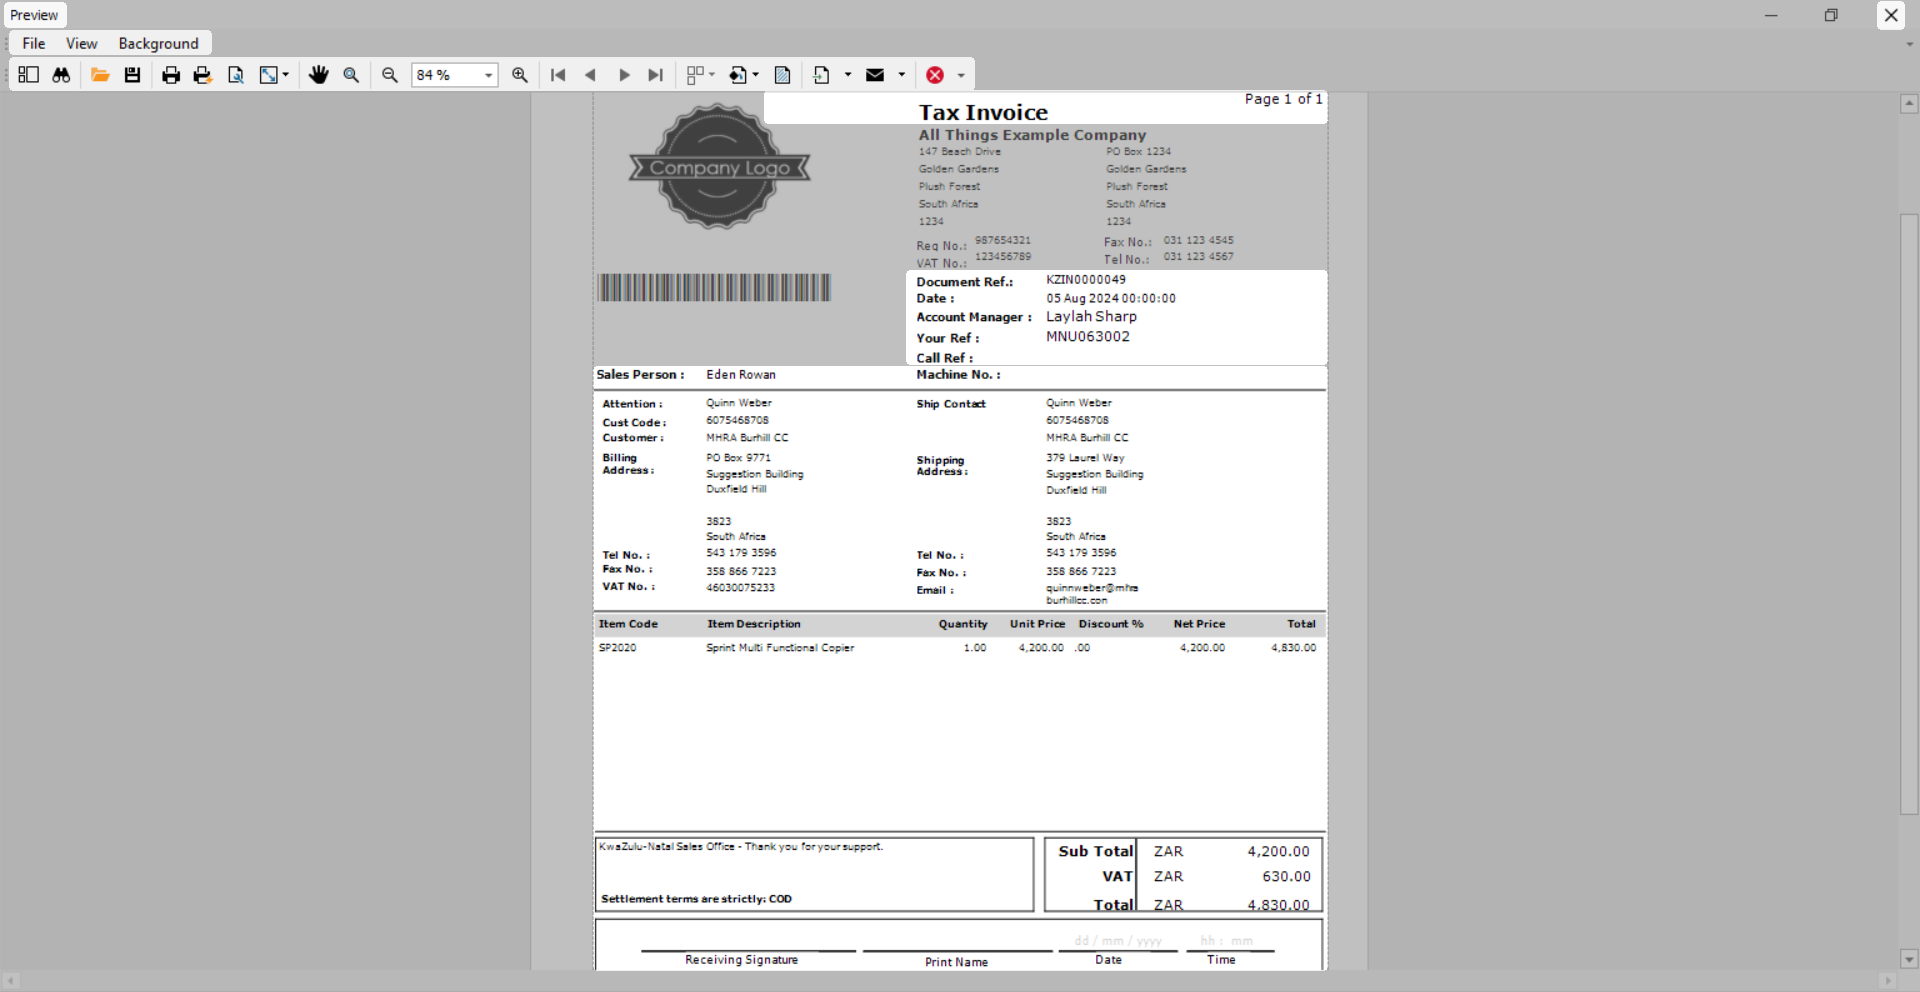Click the VAT amount 630.00

(x=1286, y=877)
